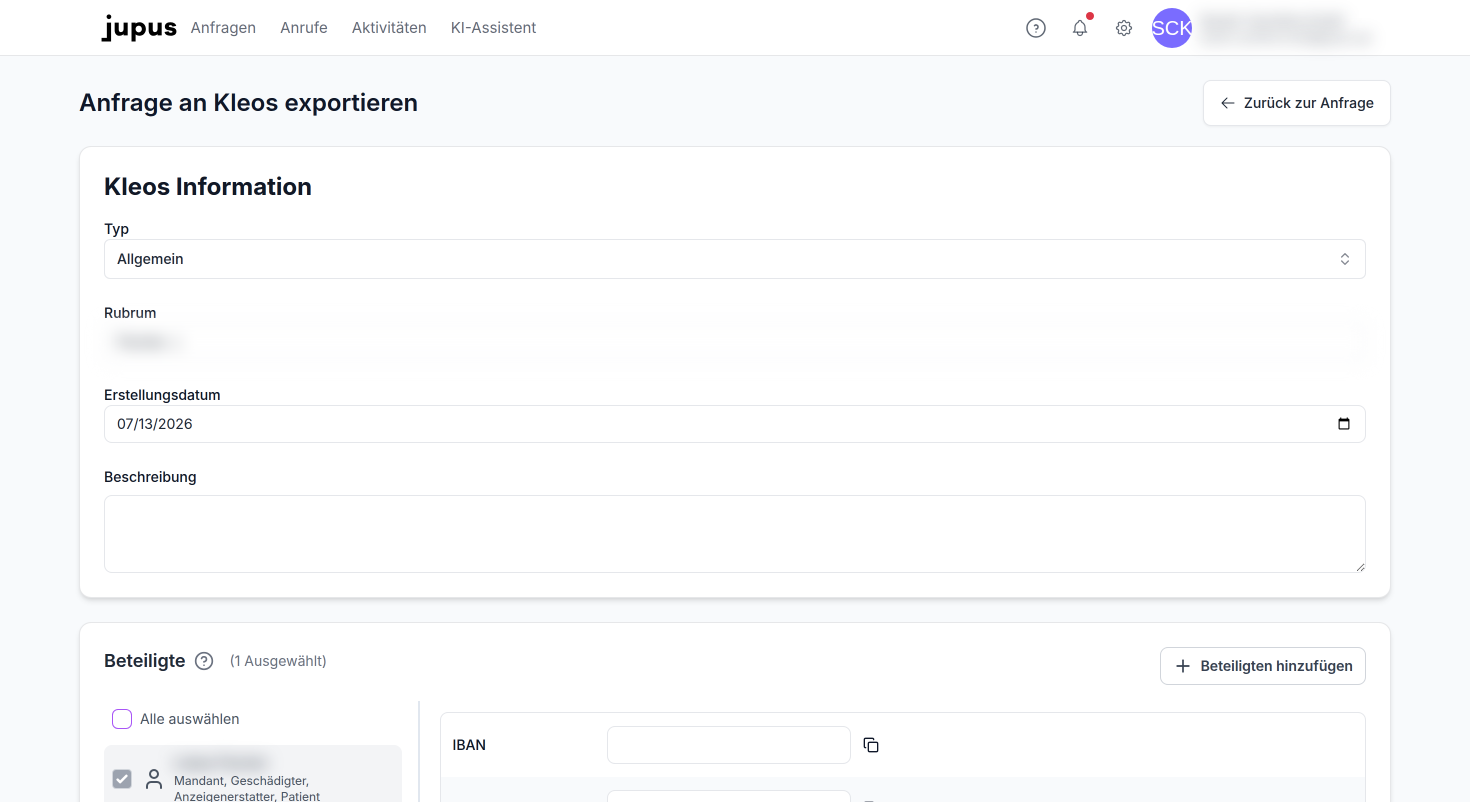Click the Kleos Information heading
The image size is (1470, 802).
click(x=208, y=187)
